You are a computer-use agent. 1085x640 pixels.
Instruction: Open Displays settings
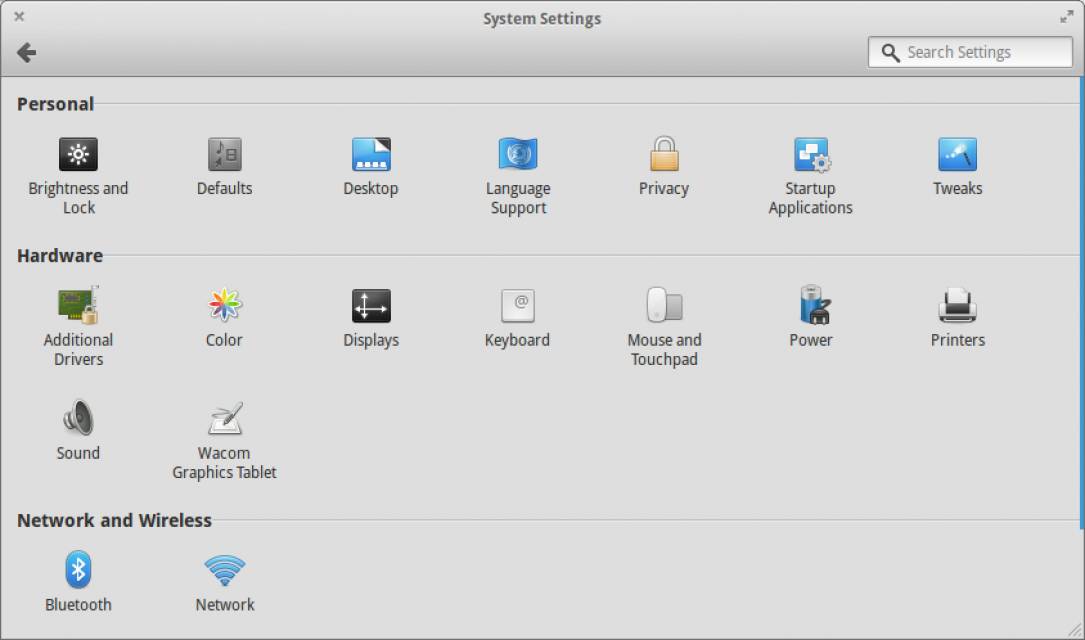(371, 306)
